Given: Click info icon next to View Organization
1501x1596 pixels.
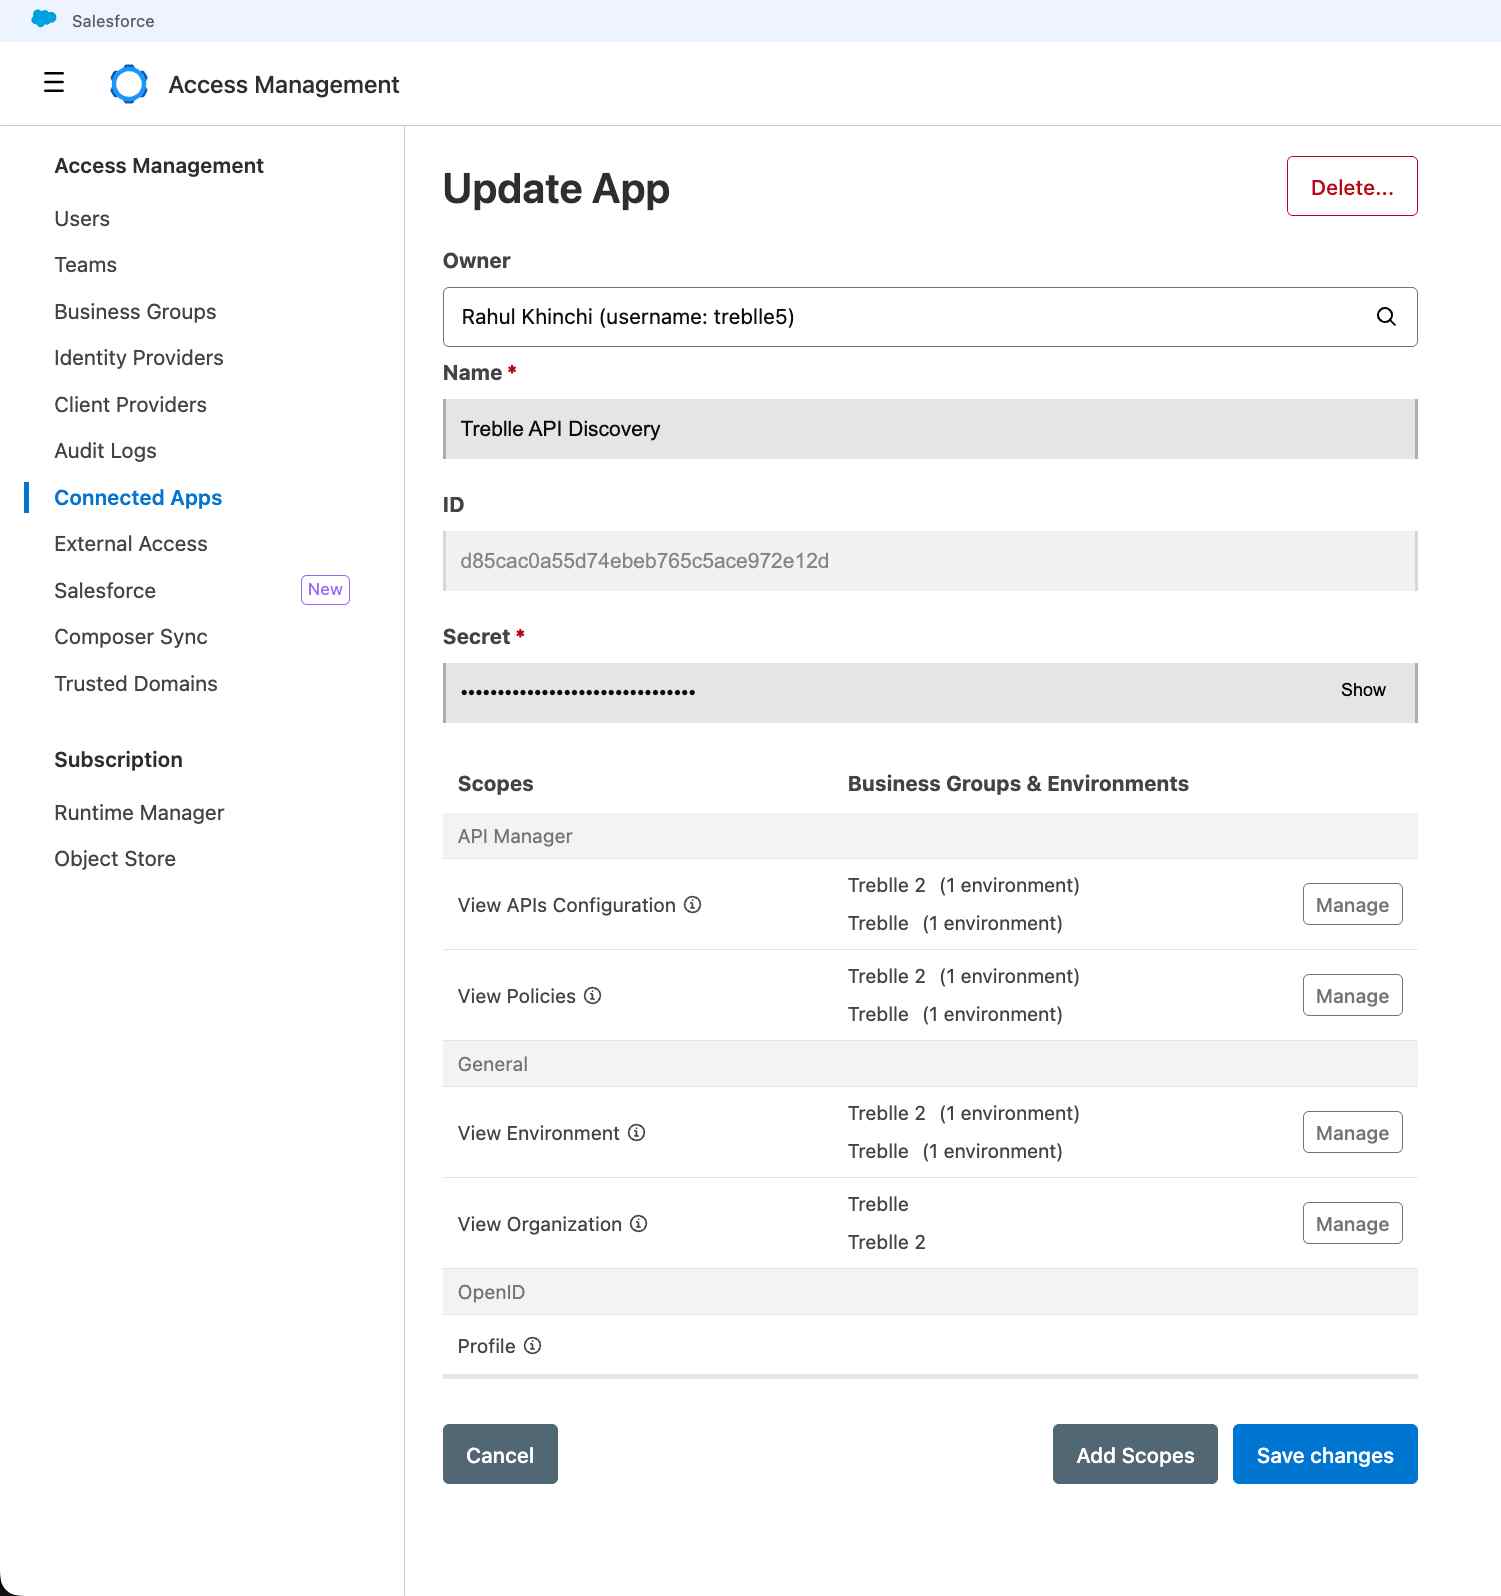Looking at the screenshot, I should click(638, 1224).
